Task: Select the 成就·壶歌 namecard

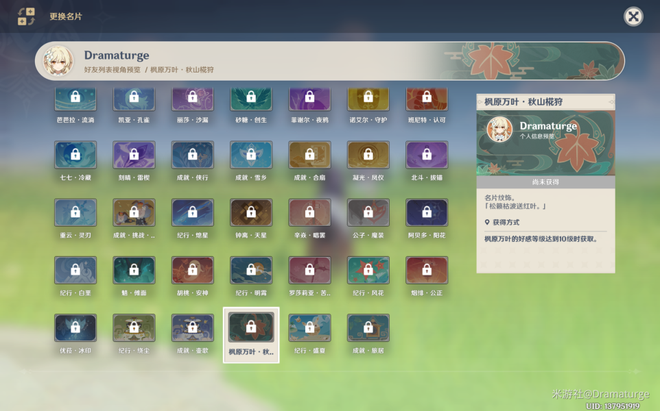Action: point(192,328)
